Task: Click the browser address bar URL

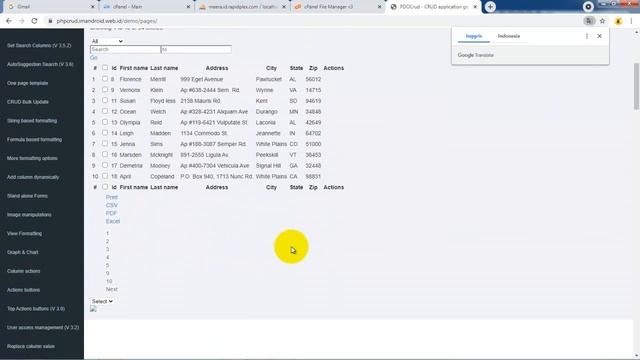Action: [x=107, y=21]
